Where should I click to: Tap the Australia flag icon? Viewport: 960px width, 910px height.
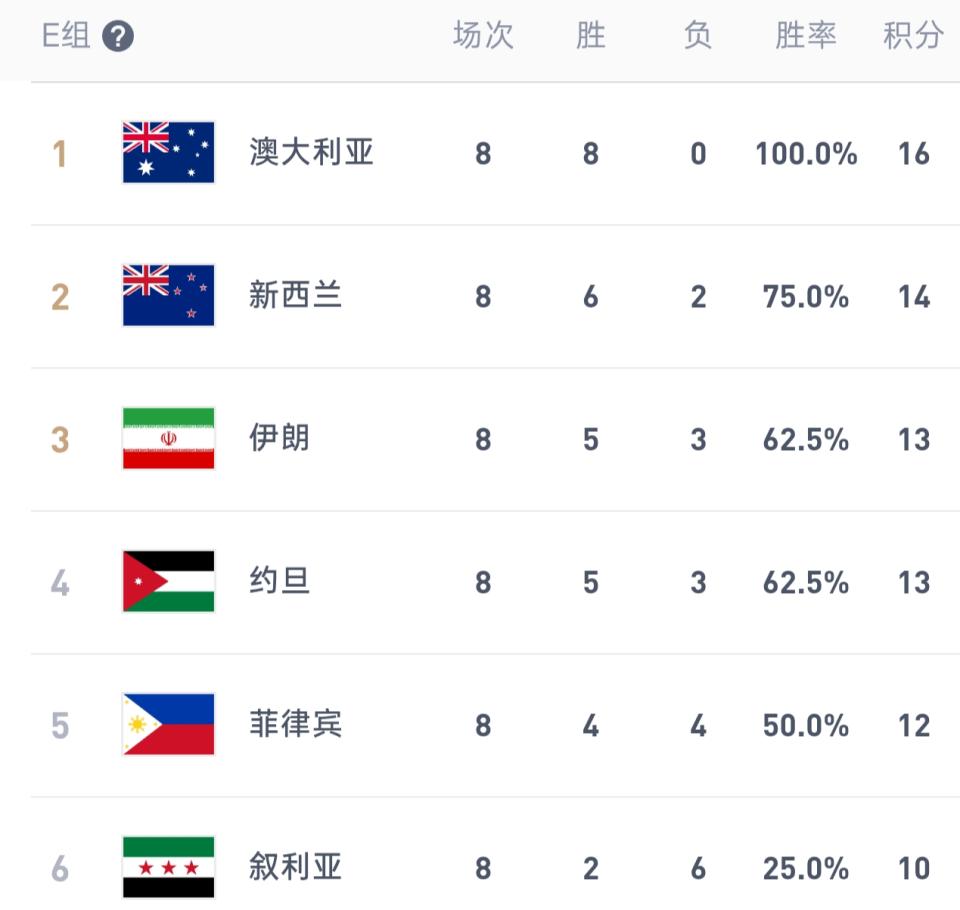[x=168, y=152]
